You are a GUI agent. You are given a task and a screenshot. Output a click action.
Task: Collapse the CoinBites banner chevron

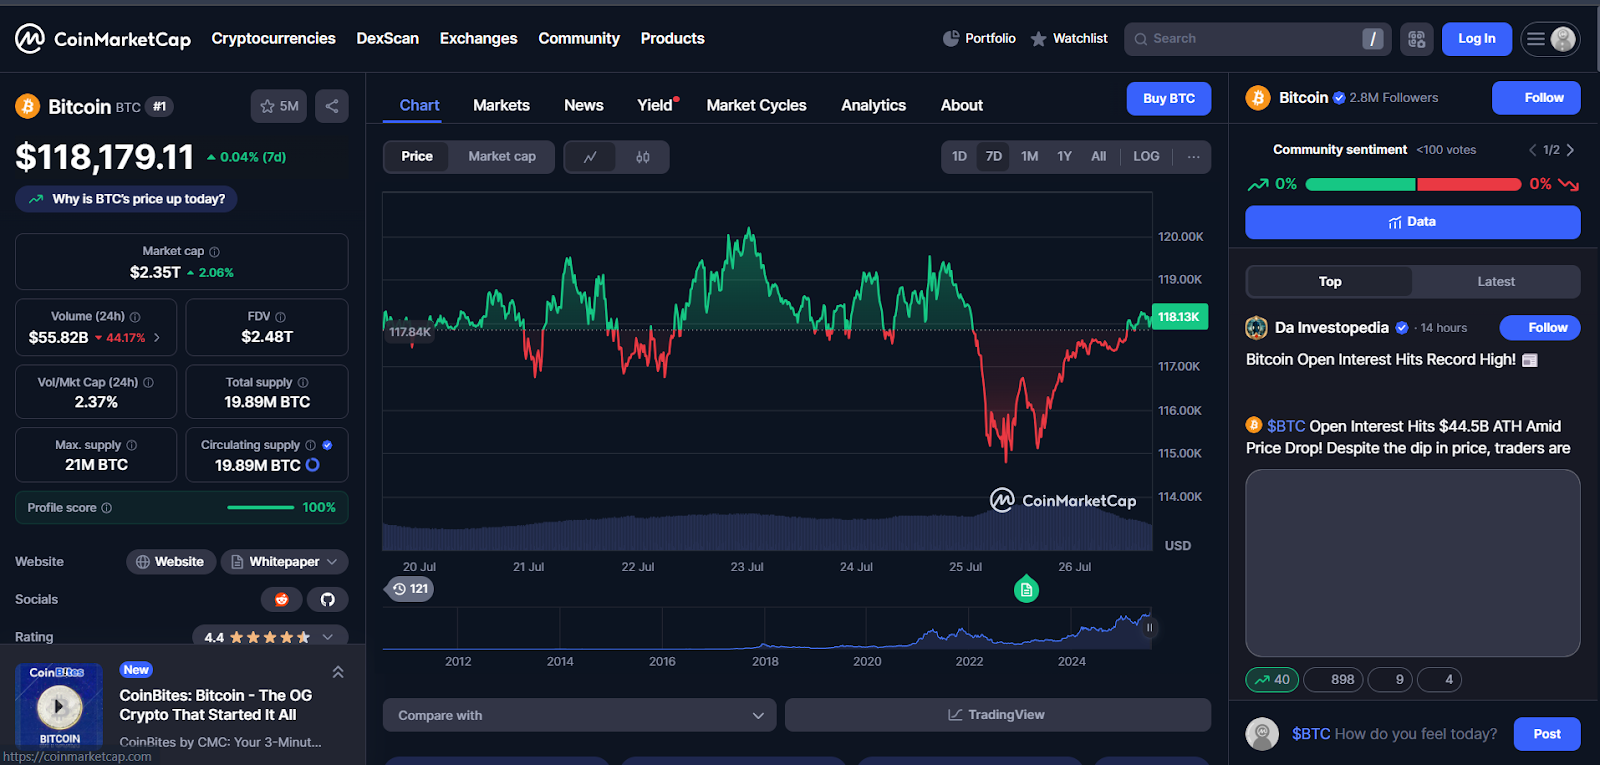tap(338, 672)
